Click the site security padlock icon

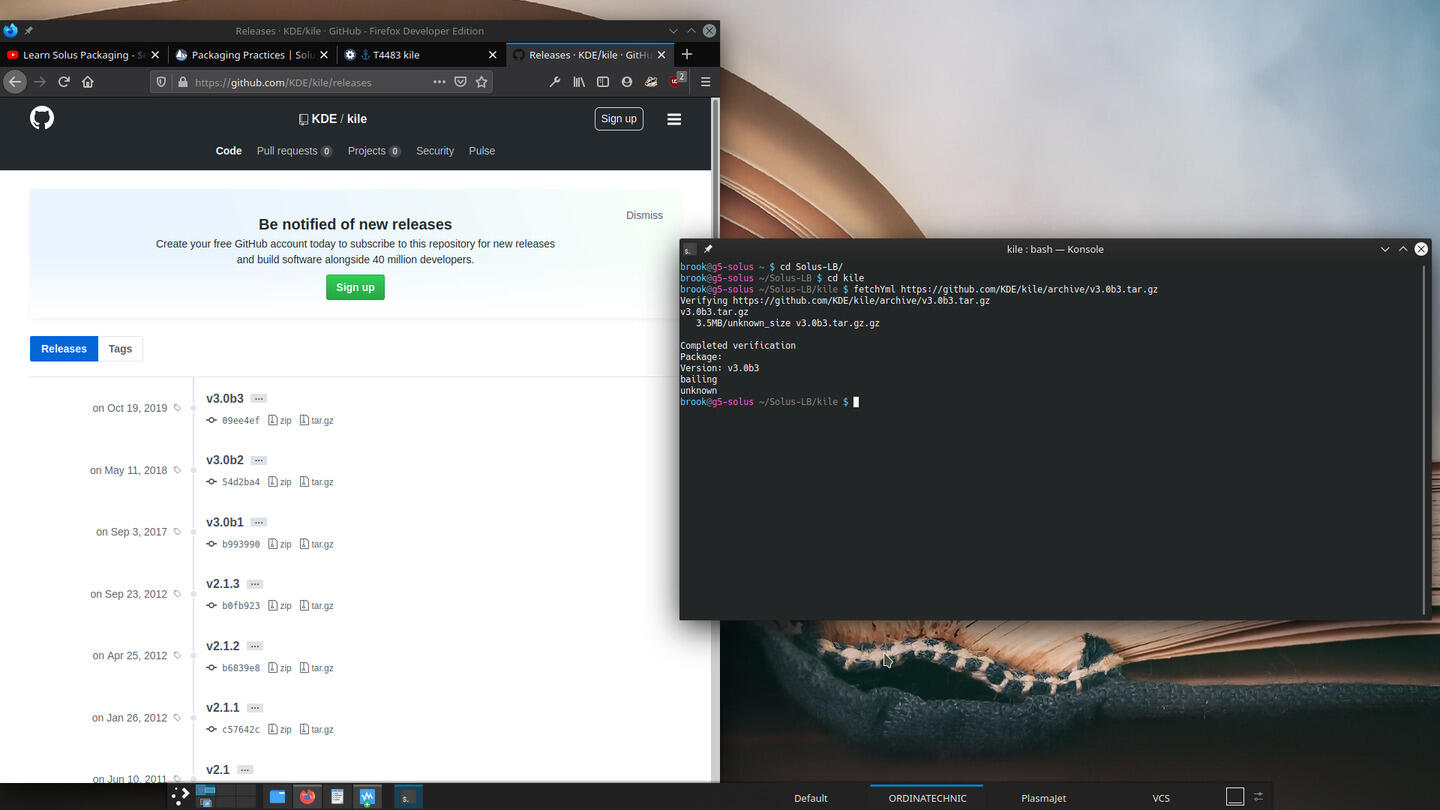click(182, 82)
